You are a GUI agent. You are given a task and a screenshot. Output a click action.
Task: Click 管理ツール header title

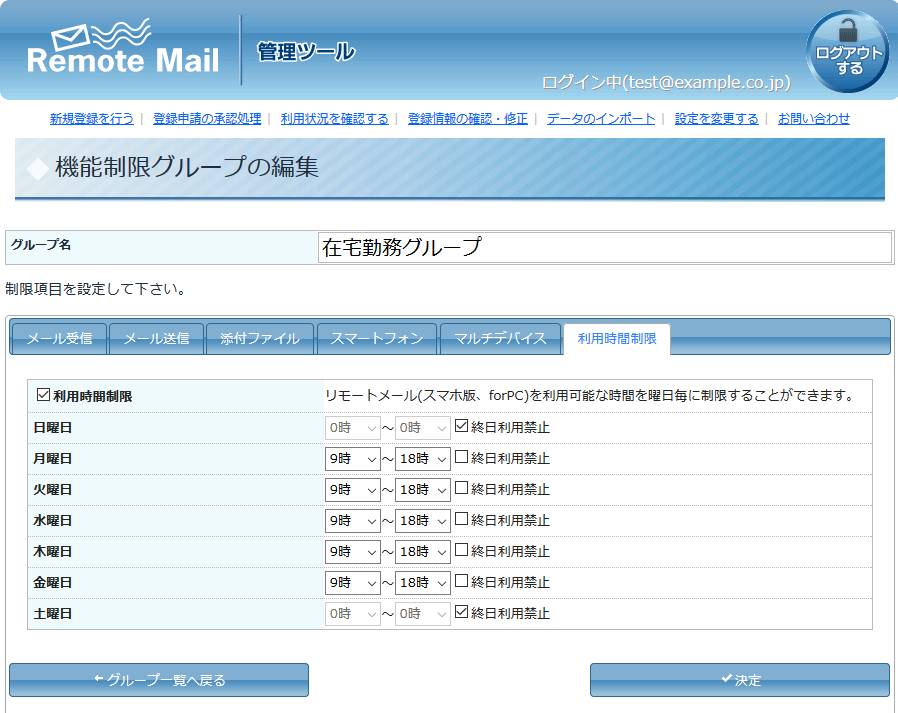point(306,52)
